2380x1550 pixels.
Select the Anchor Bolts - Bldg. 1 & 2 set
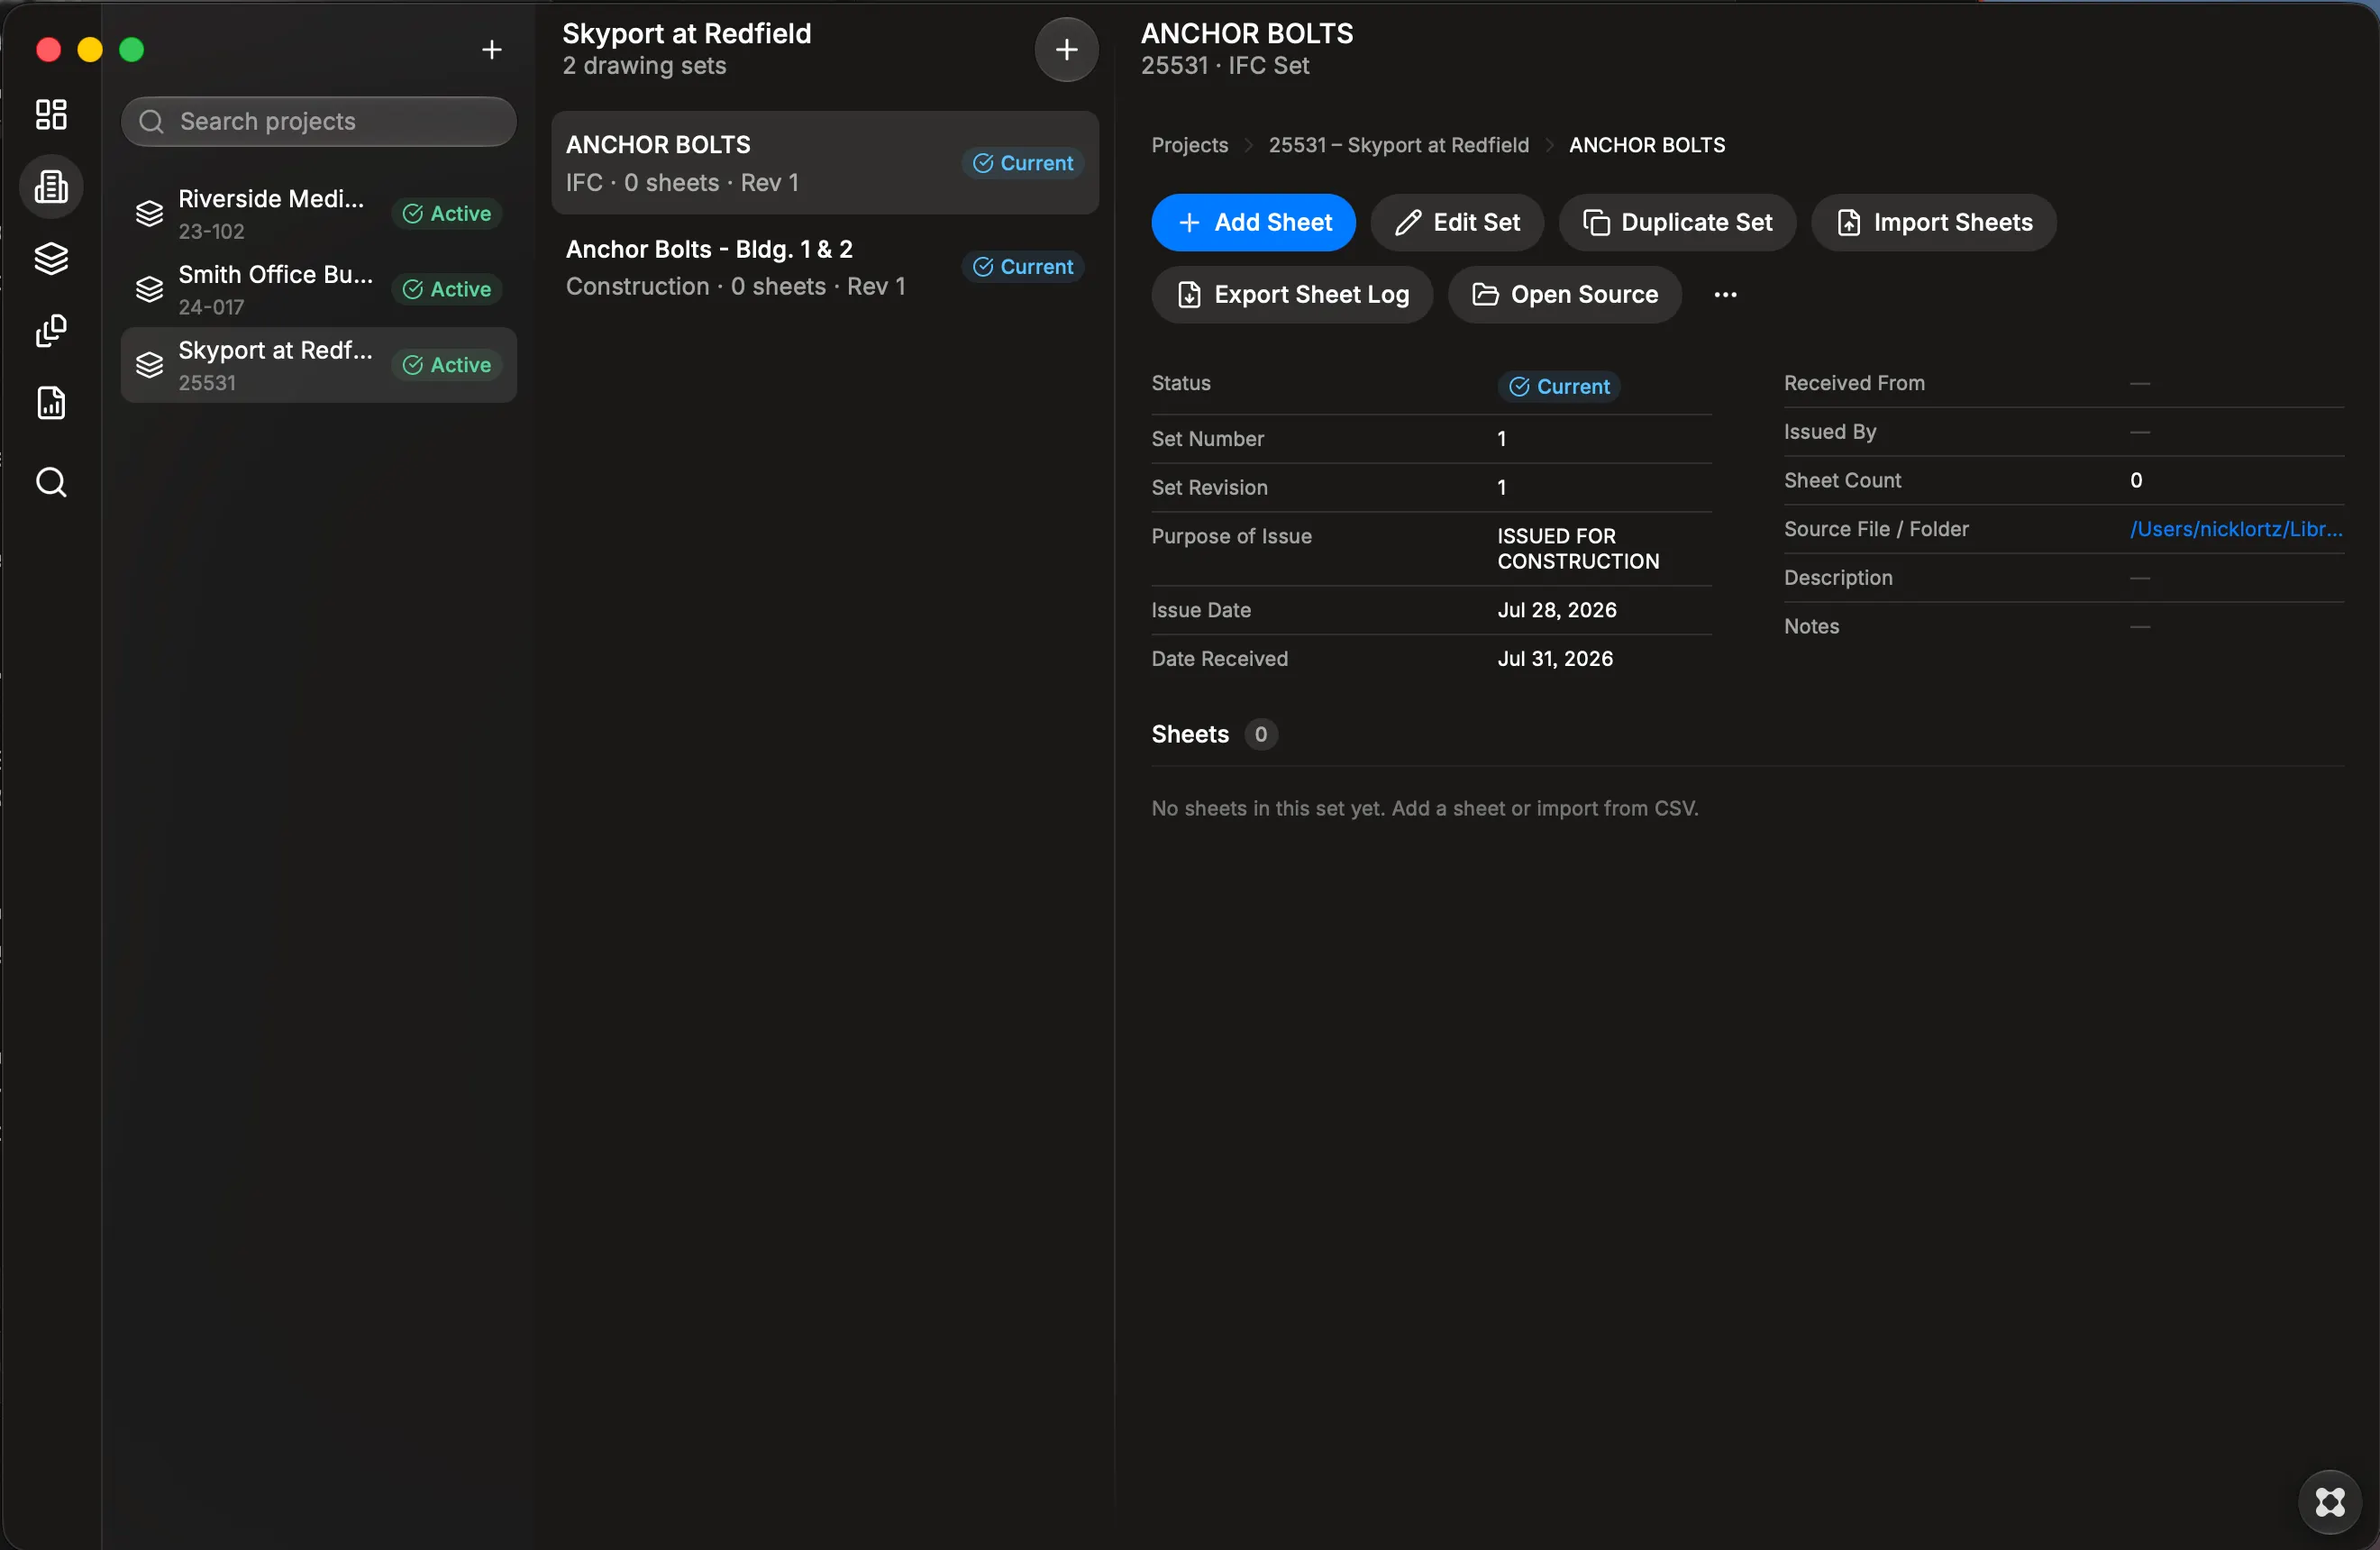point(825,267)
